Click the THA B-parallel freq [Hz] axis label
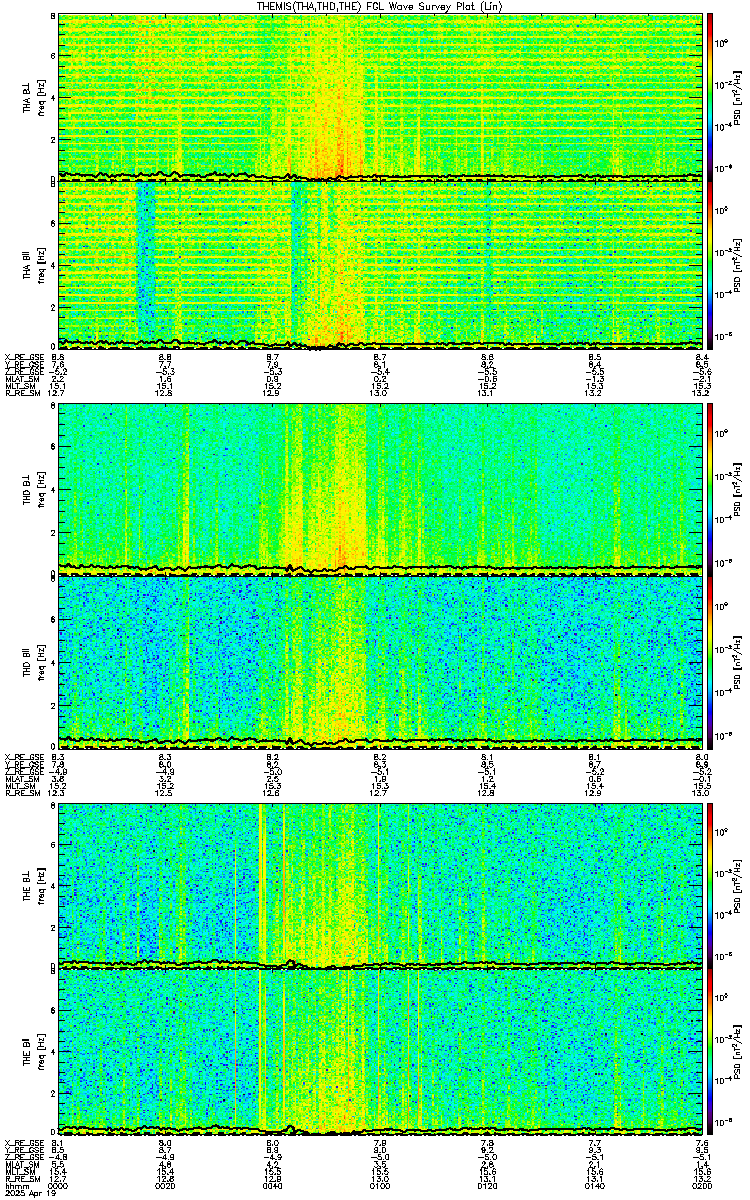Image resolution: width=750 pixels, height=1200 pixels. (x=43, y=265)
